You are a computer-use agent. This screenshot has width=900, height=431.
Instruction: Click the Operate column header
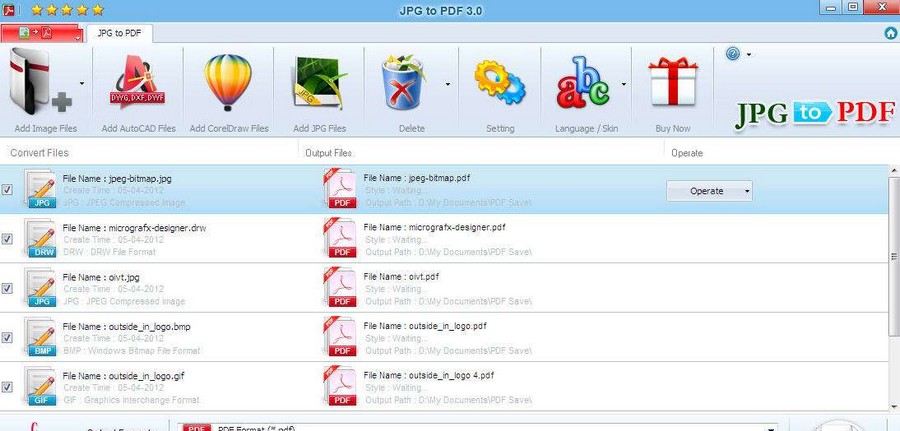pos(687,153)
